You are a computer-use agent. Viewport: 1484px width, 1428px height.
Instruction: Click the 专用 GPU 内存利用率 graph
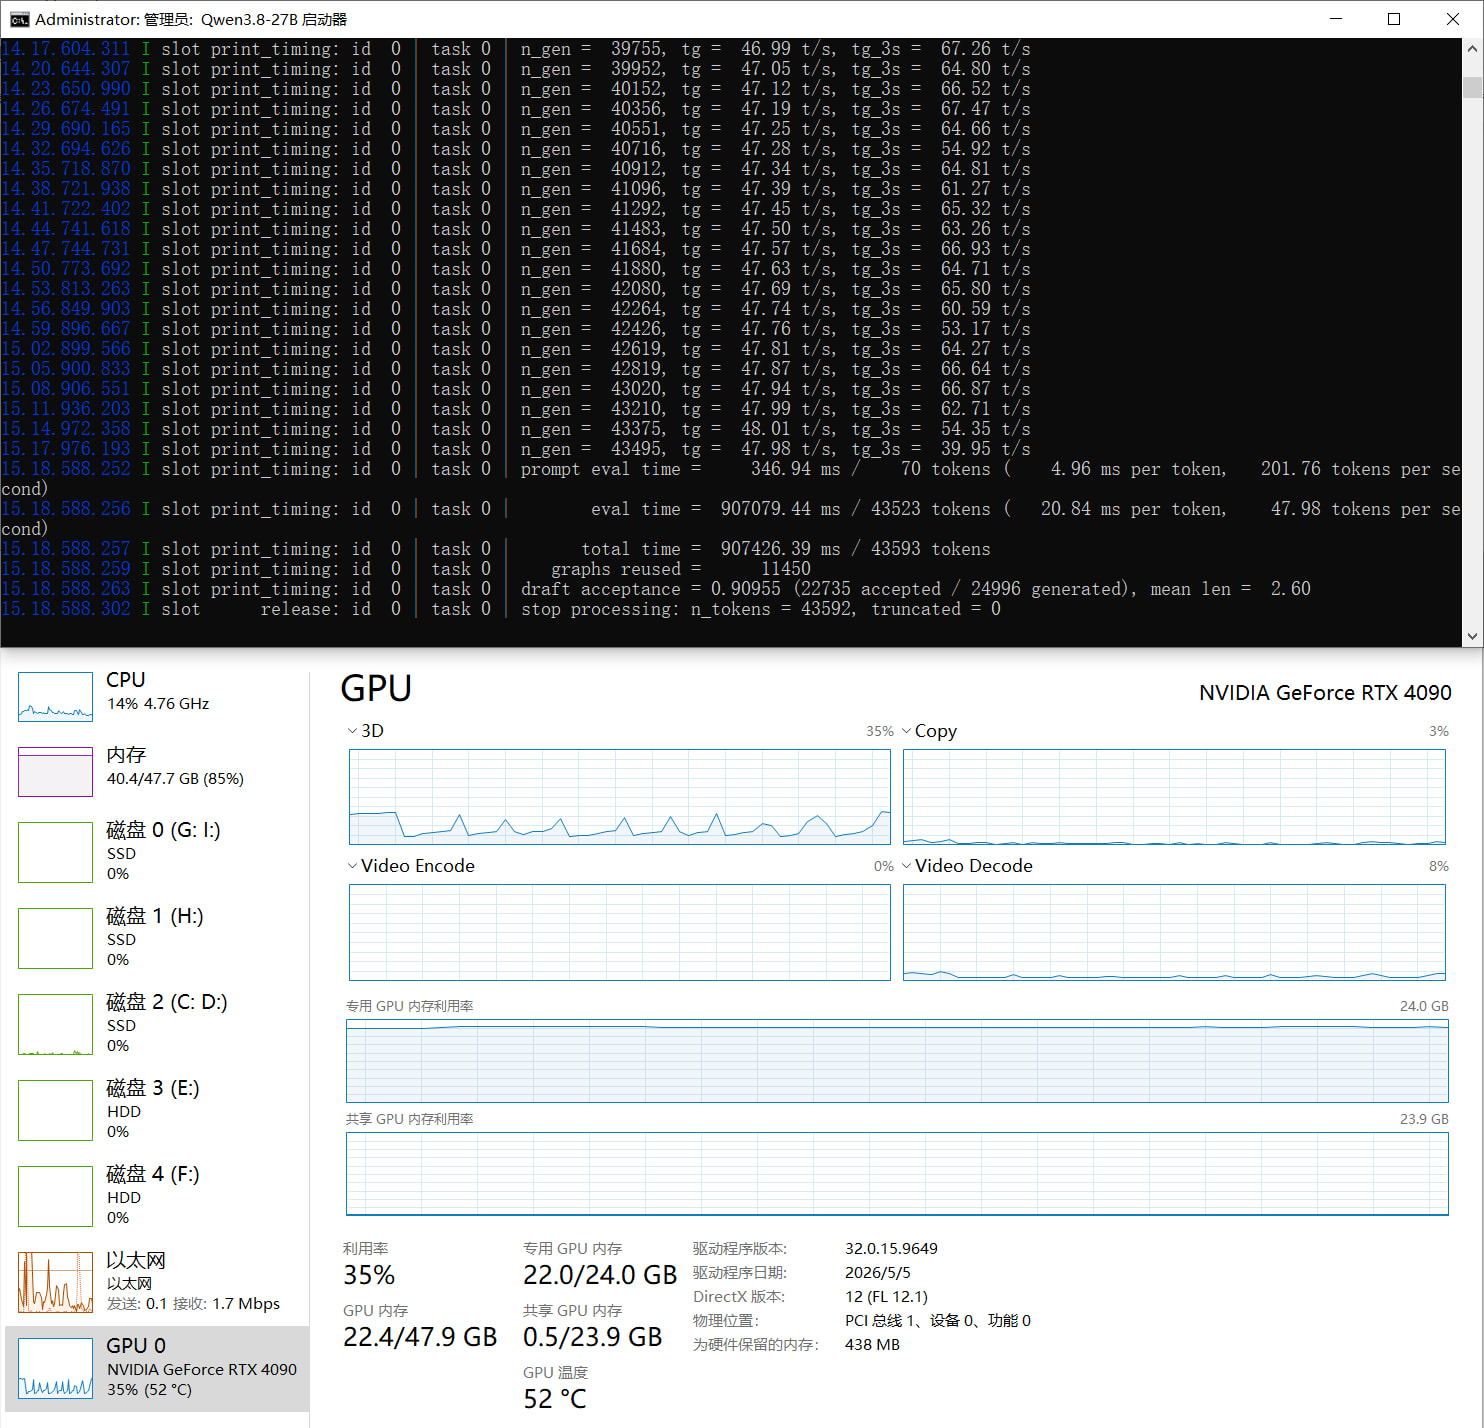[897, 1061]
